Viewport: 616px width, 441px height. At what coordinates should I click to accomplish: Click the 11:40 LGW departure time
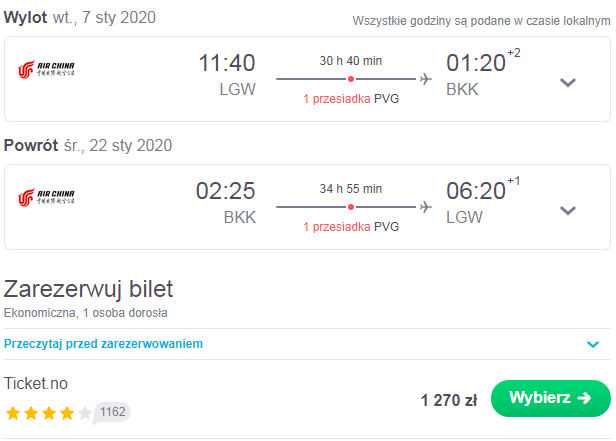227,75
